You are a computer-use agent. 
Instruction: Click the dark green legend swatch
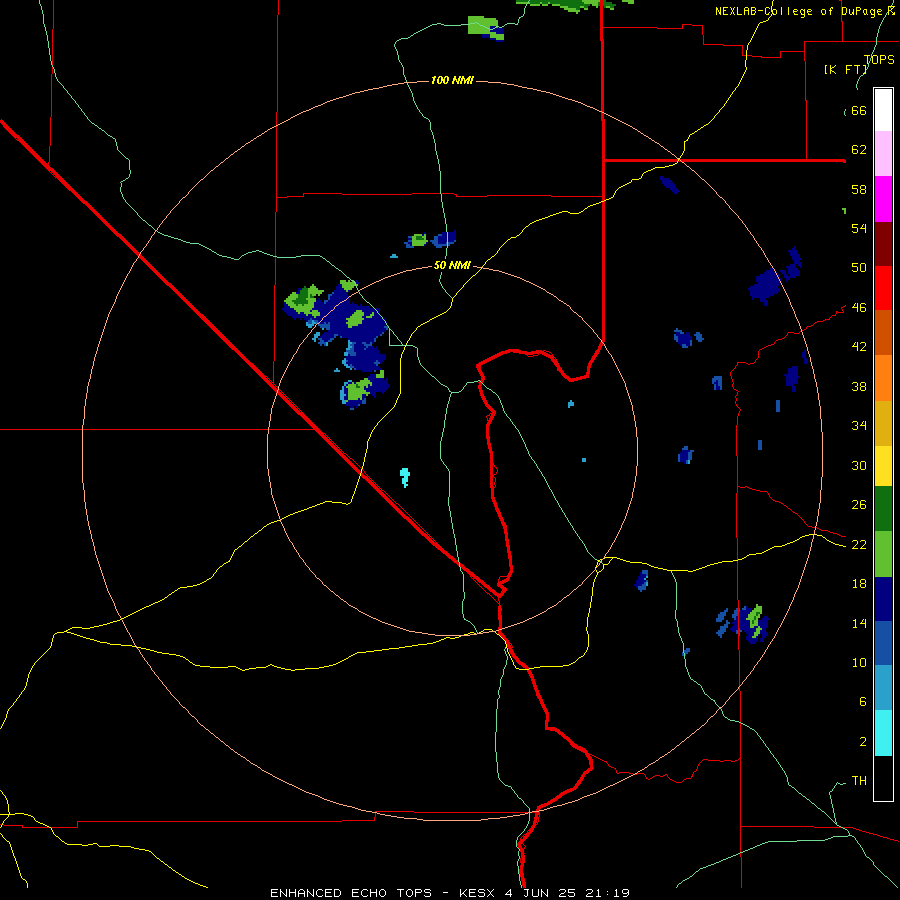[883, 508]
